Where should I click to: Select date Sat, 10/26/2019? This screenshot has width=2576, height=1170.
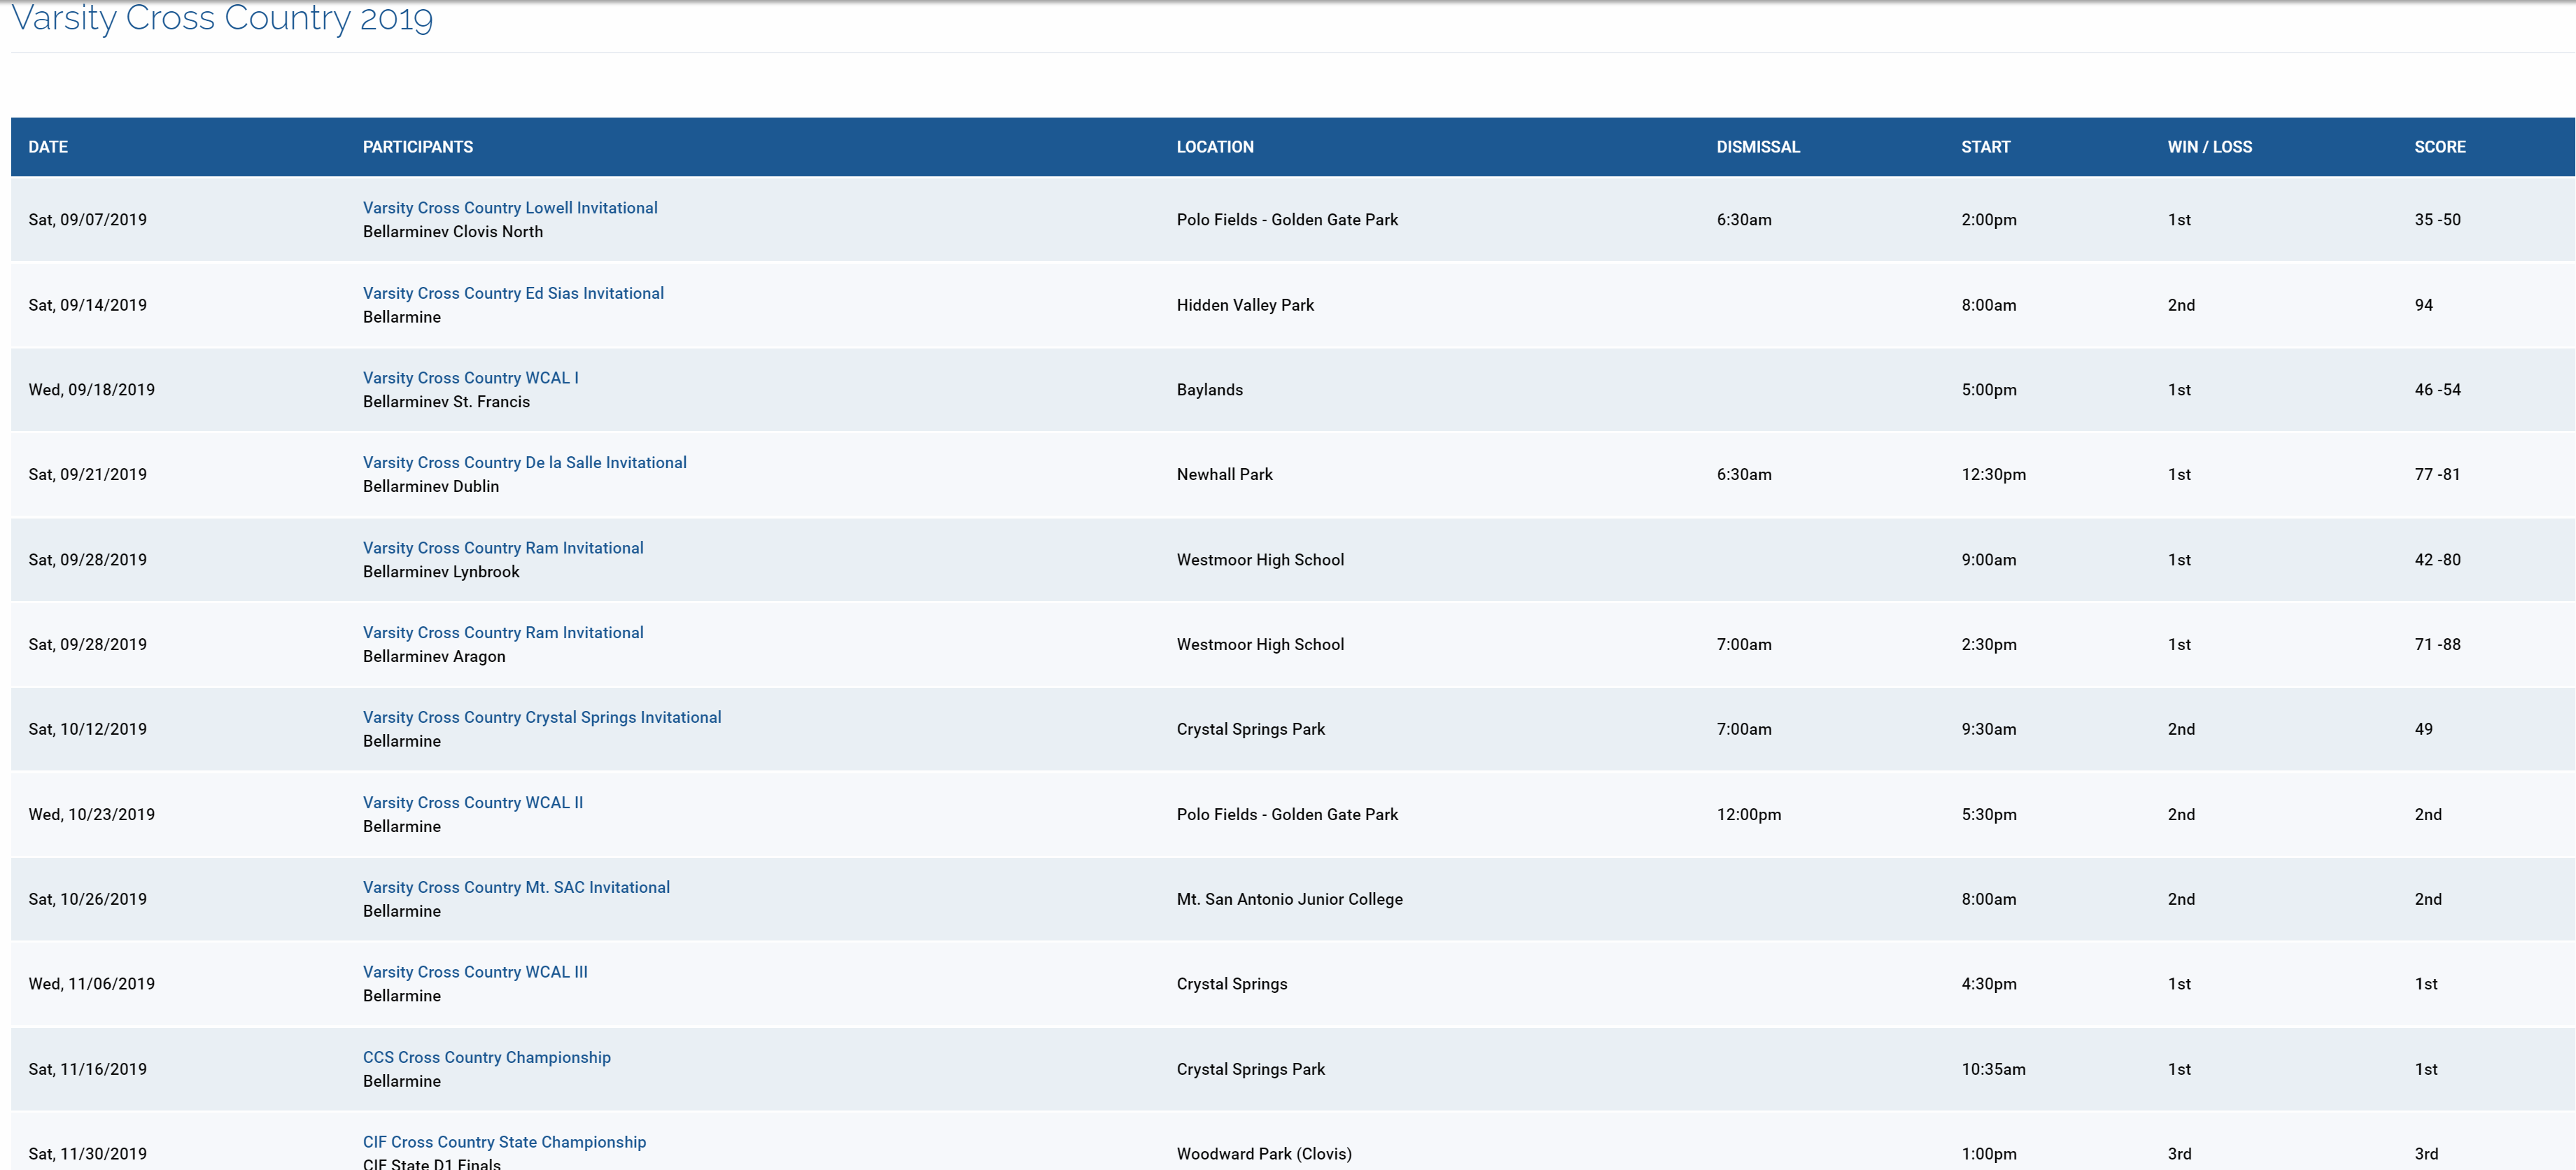pyautogui.click(x=88, y=900)
